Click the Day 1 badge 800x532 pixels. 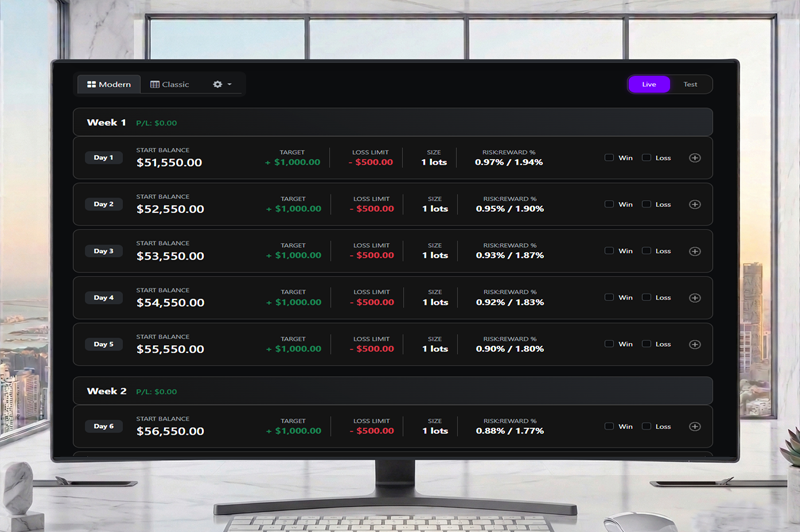point(104,158)
